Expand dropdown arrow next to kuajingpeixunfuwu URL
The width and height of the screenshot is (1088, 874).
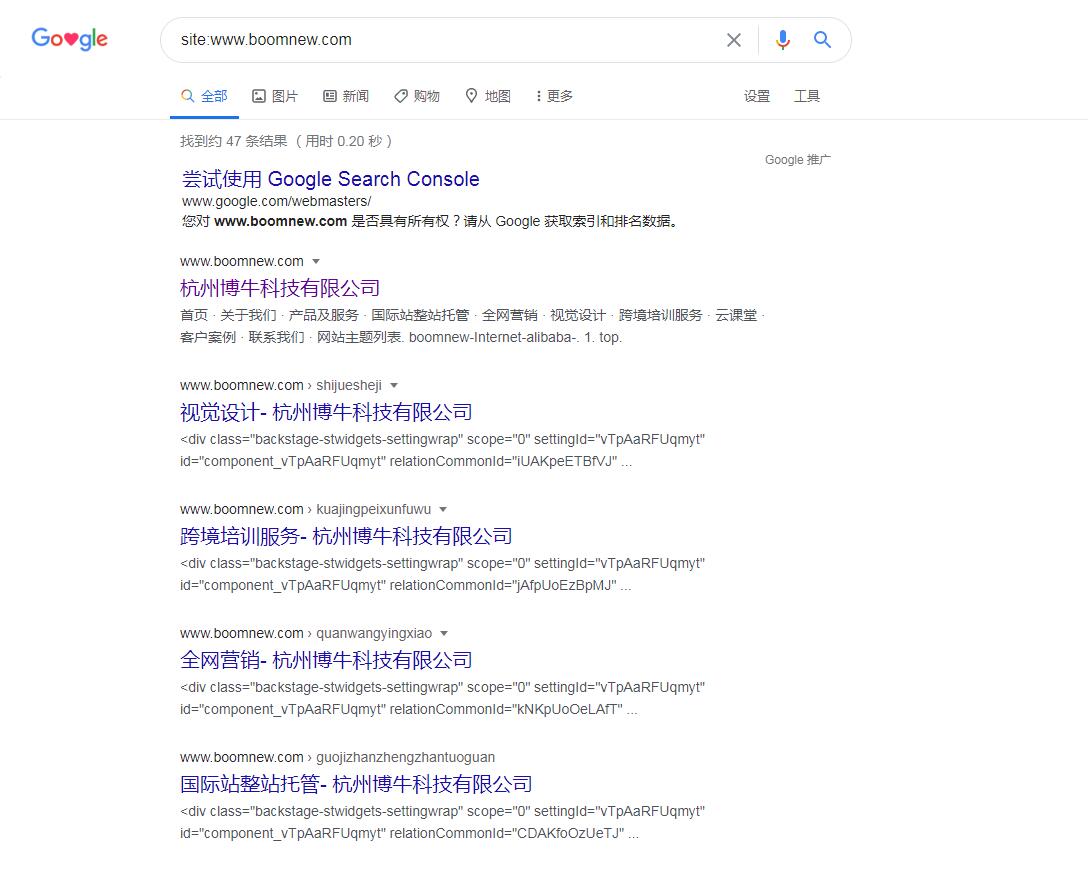tap(443, 510)
